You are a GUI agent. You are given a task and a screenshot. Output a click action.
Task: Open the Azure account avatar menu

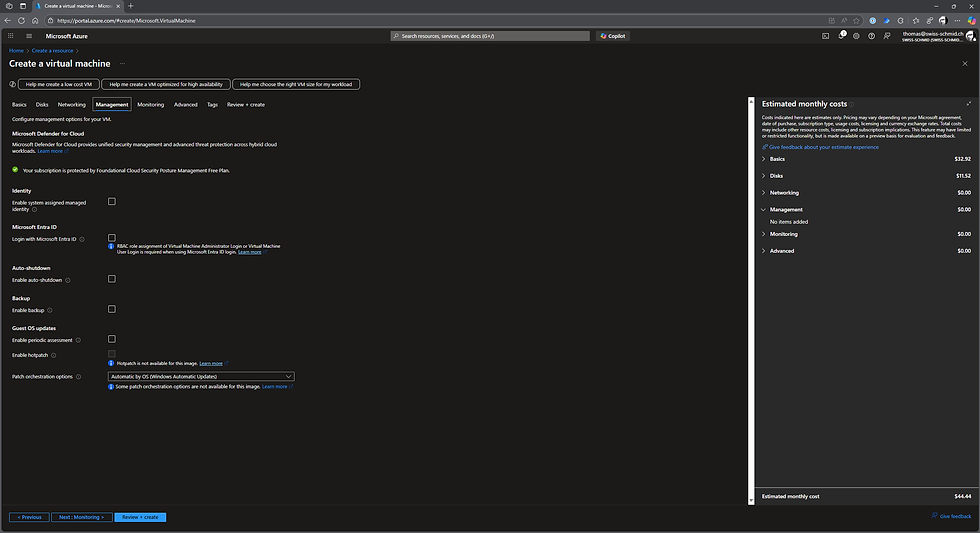(971, 36)
